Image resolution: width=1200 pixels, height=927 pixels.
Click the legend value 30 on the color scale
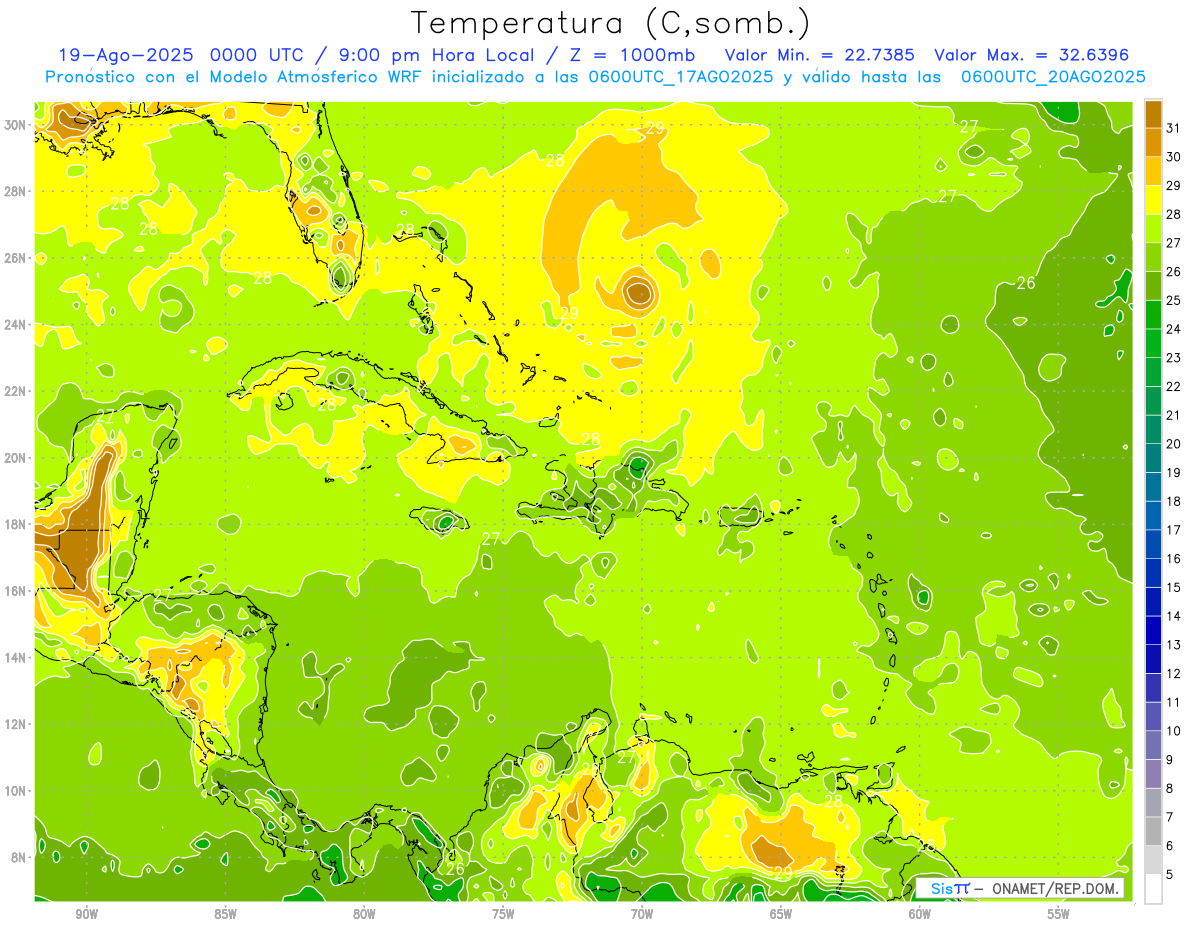(1173, 157)
